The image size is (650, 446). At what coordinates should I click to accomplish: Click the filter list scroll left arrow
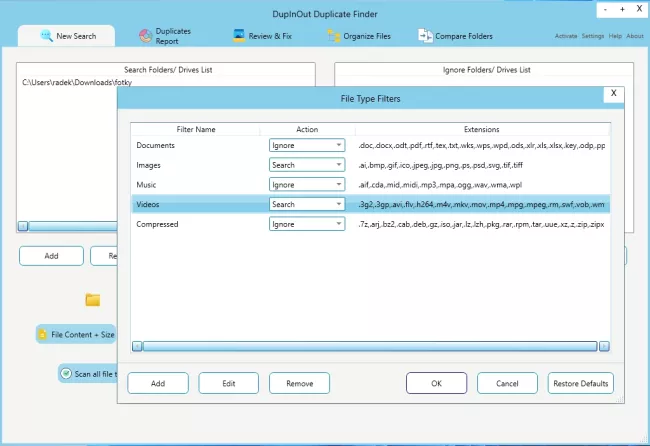tap(137, 346)
